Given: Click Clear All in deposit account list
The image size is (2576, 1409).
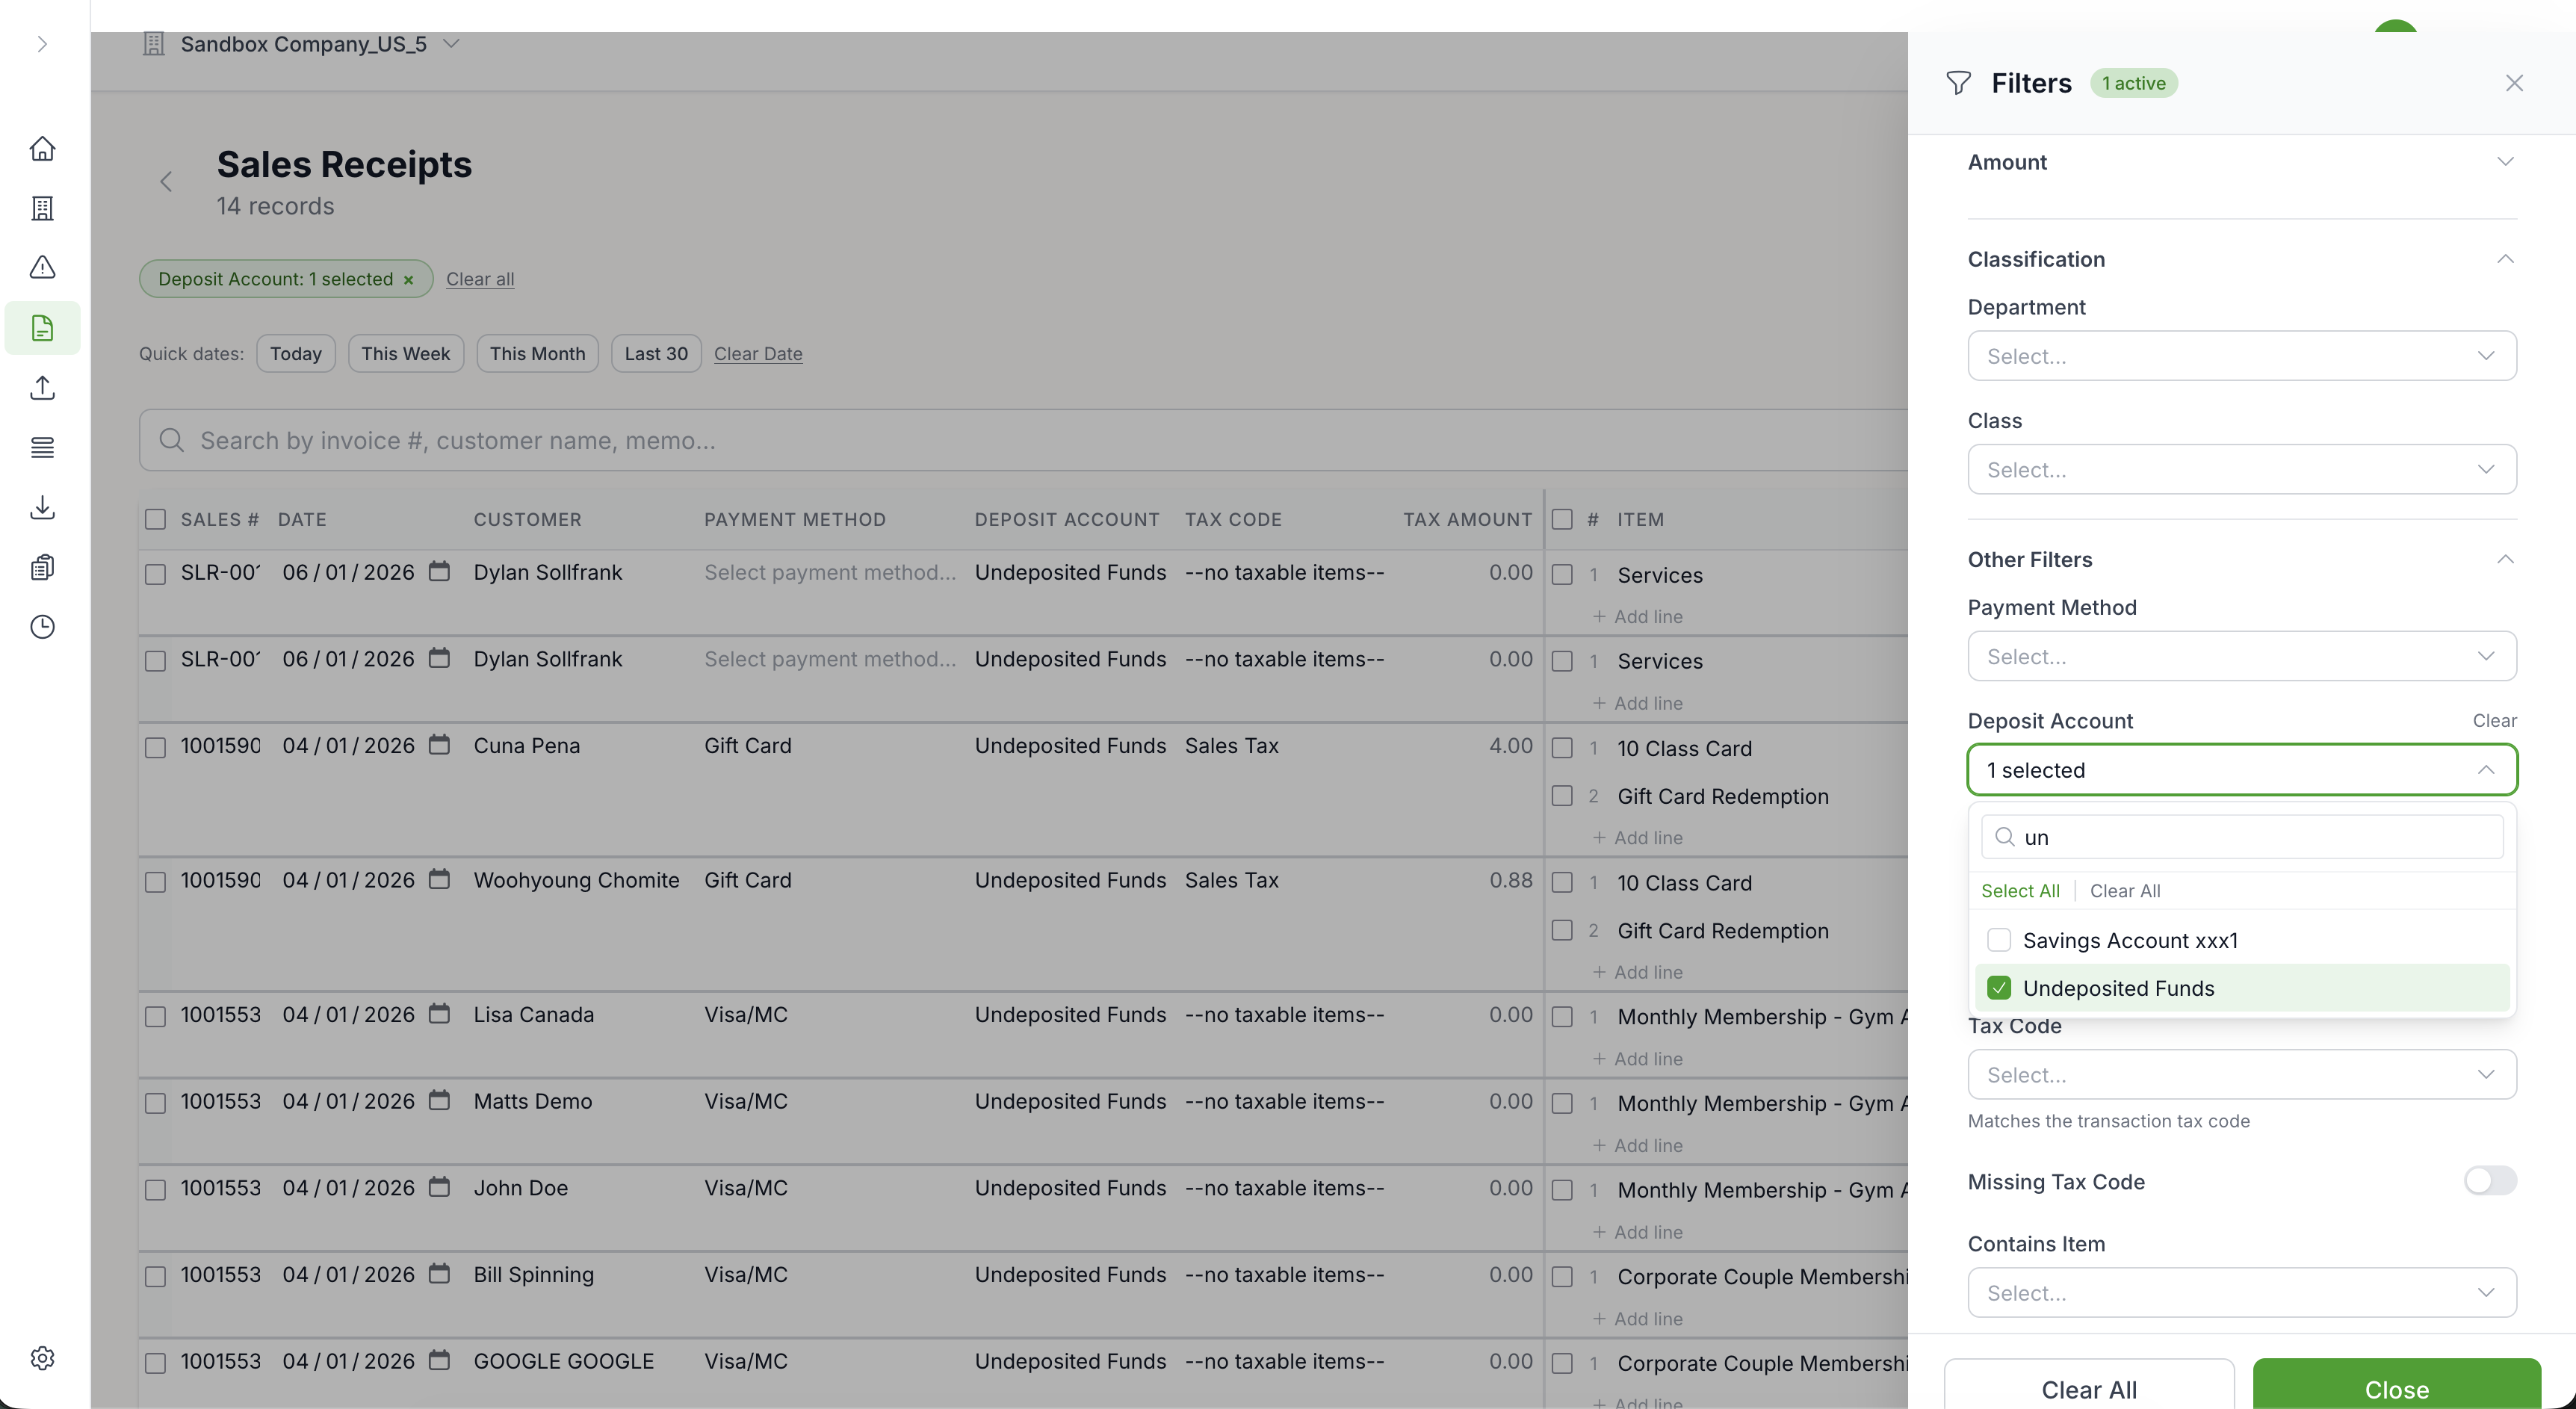Looking at the screenshot, I should click(2125, 891).
